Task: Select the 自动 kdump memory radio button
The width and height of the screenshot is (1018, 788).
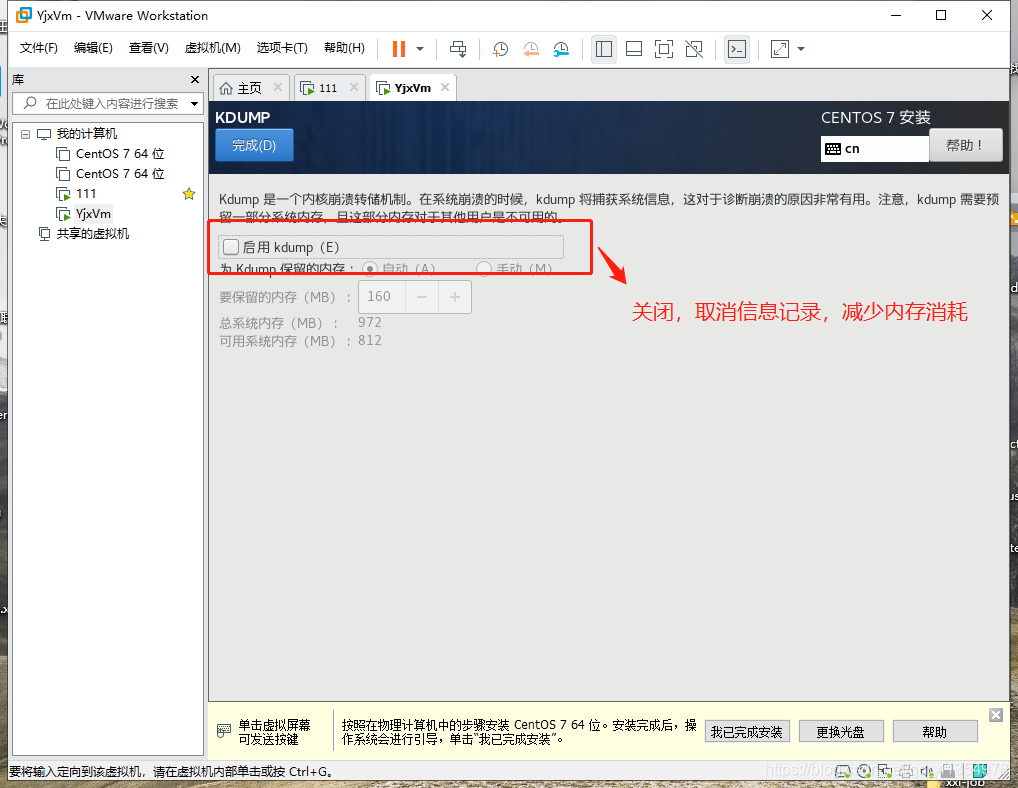Action: point(370,268)
